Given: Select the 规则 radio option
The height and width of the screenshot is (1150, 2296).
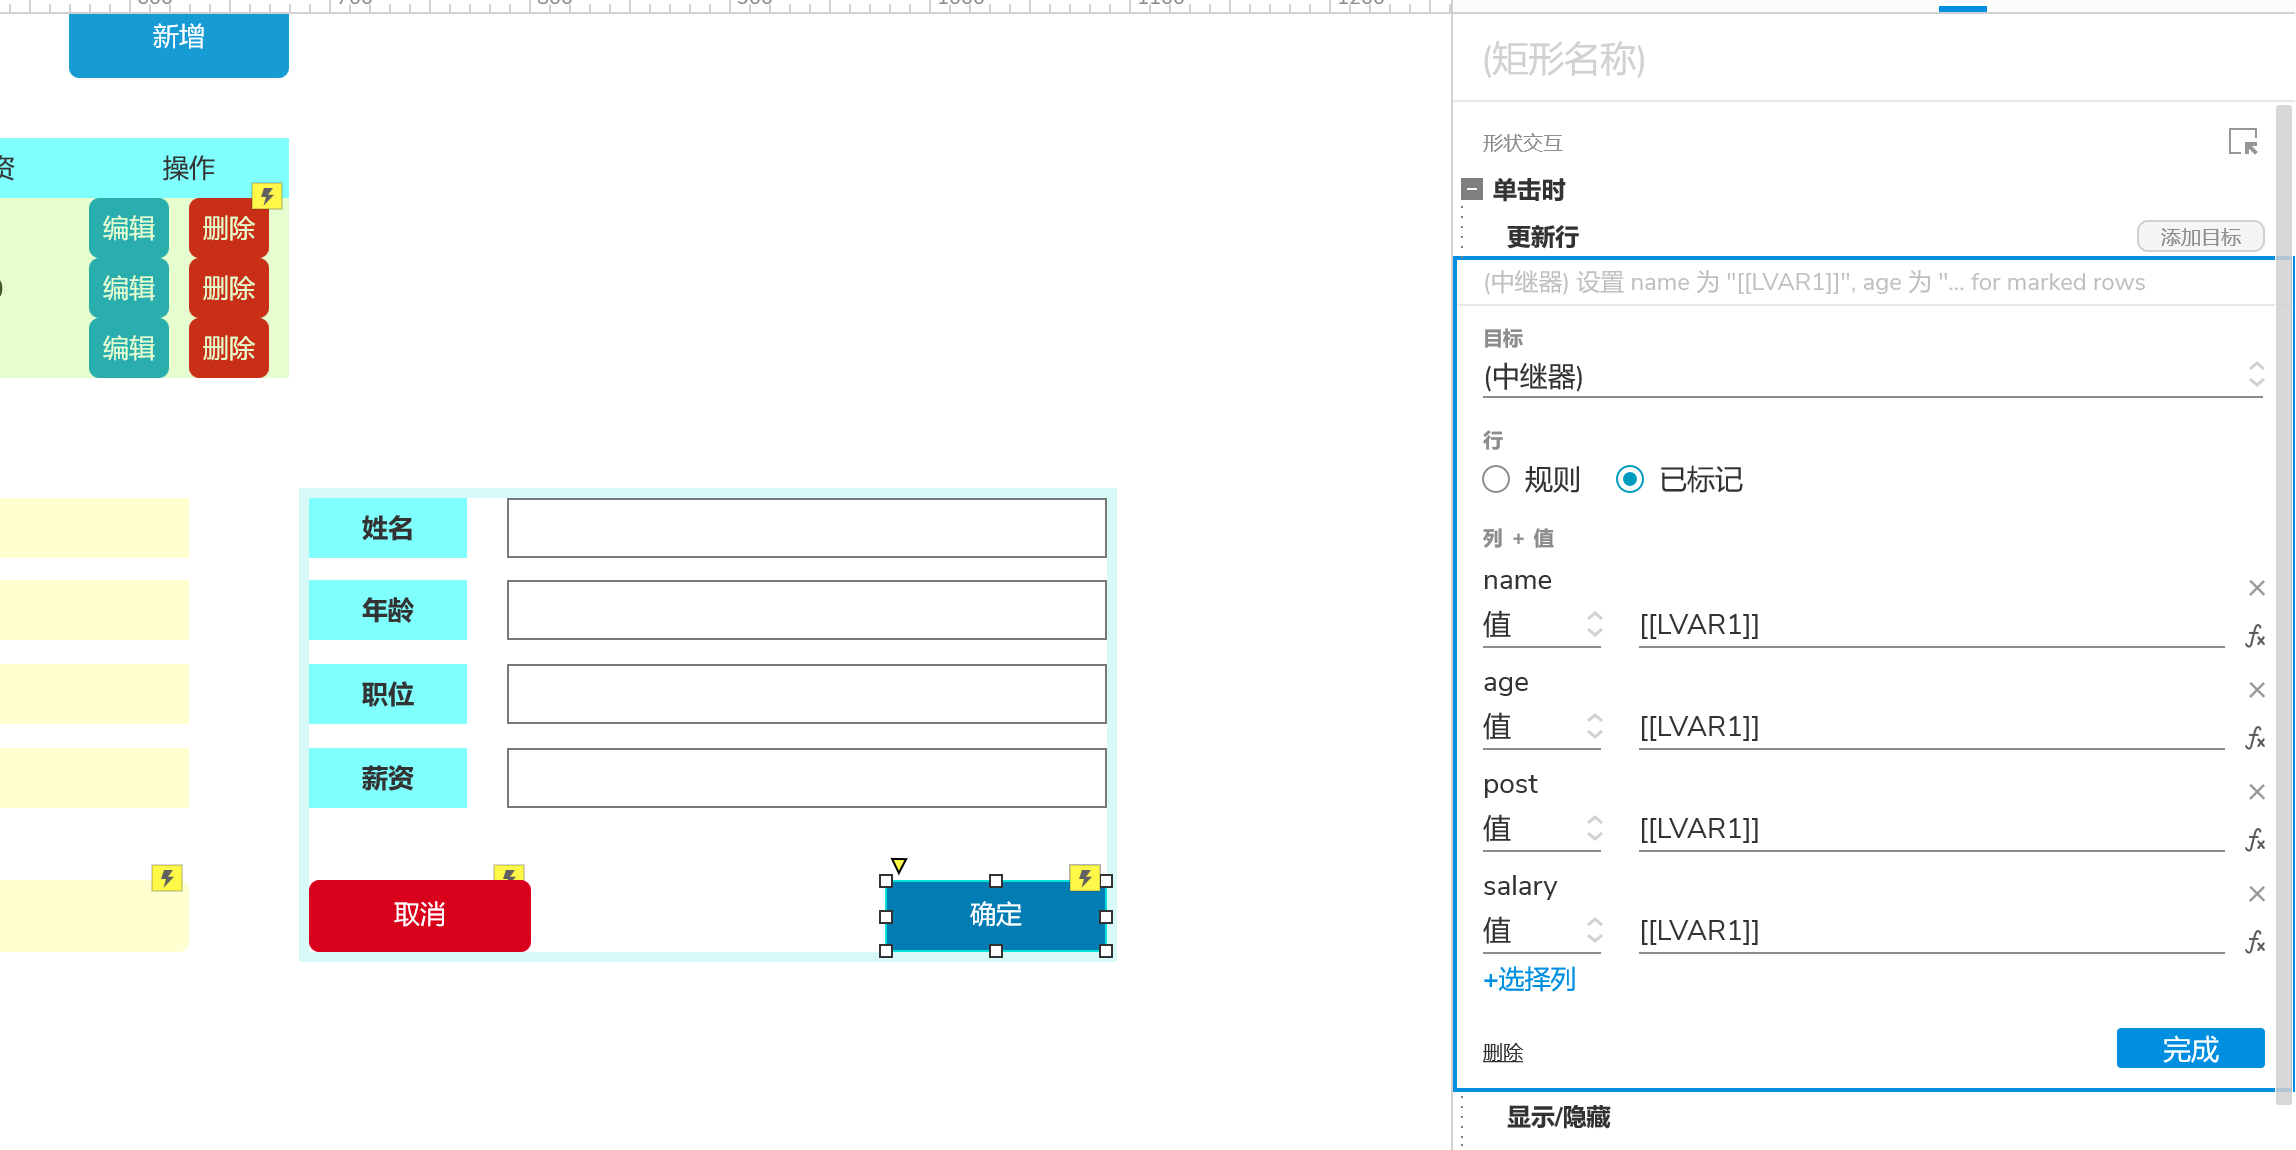Looking at the screenshot, I should (1496, 480).
